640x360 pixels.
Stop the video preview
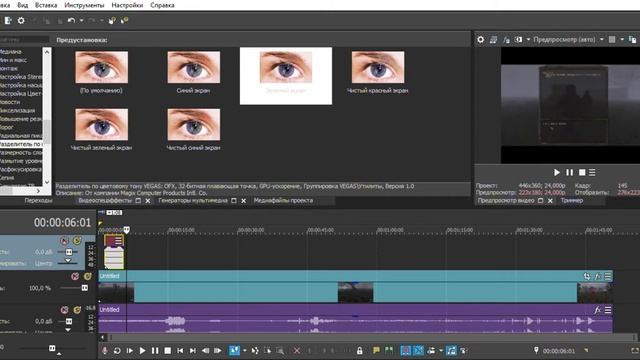pos(582,173)
